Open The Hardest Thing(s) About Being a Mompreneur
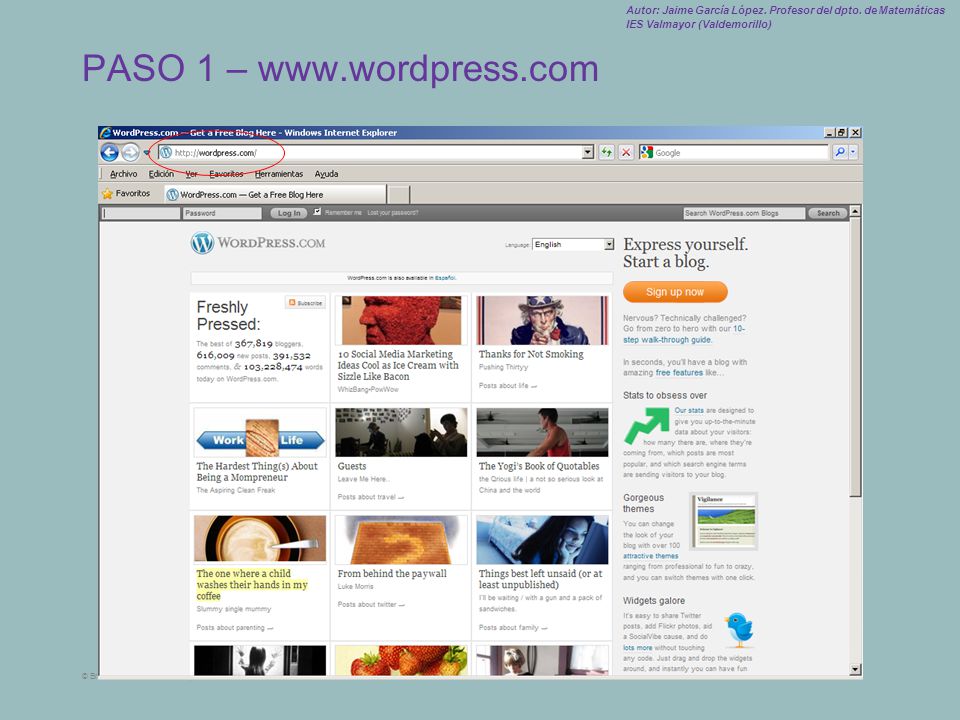The image size is (960, 720). pyautogui.click(x=257, y=472)
